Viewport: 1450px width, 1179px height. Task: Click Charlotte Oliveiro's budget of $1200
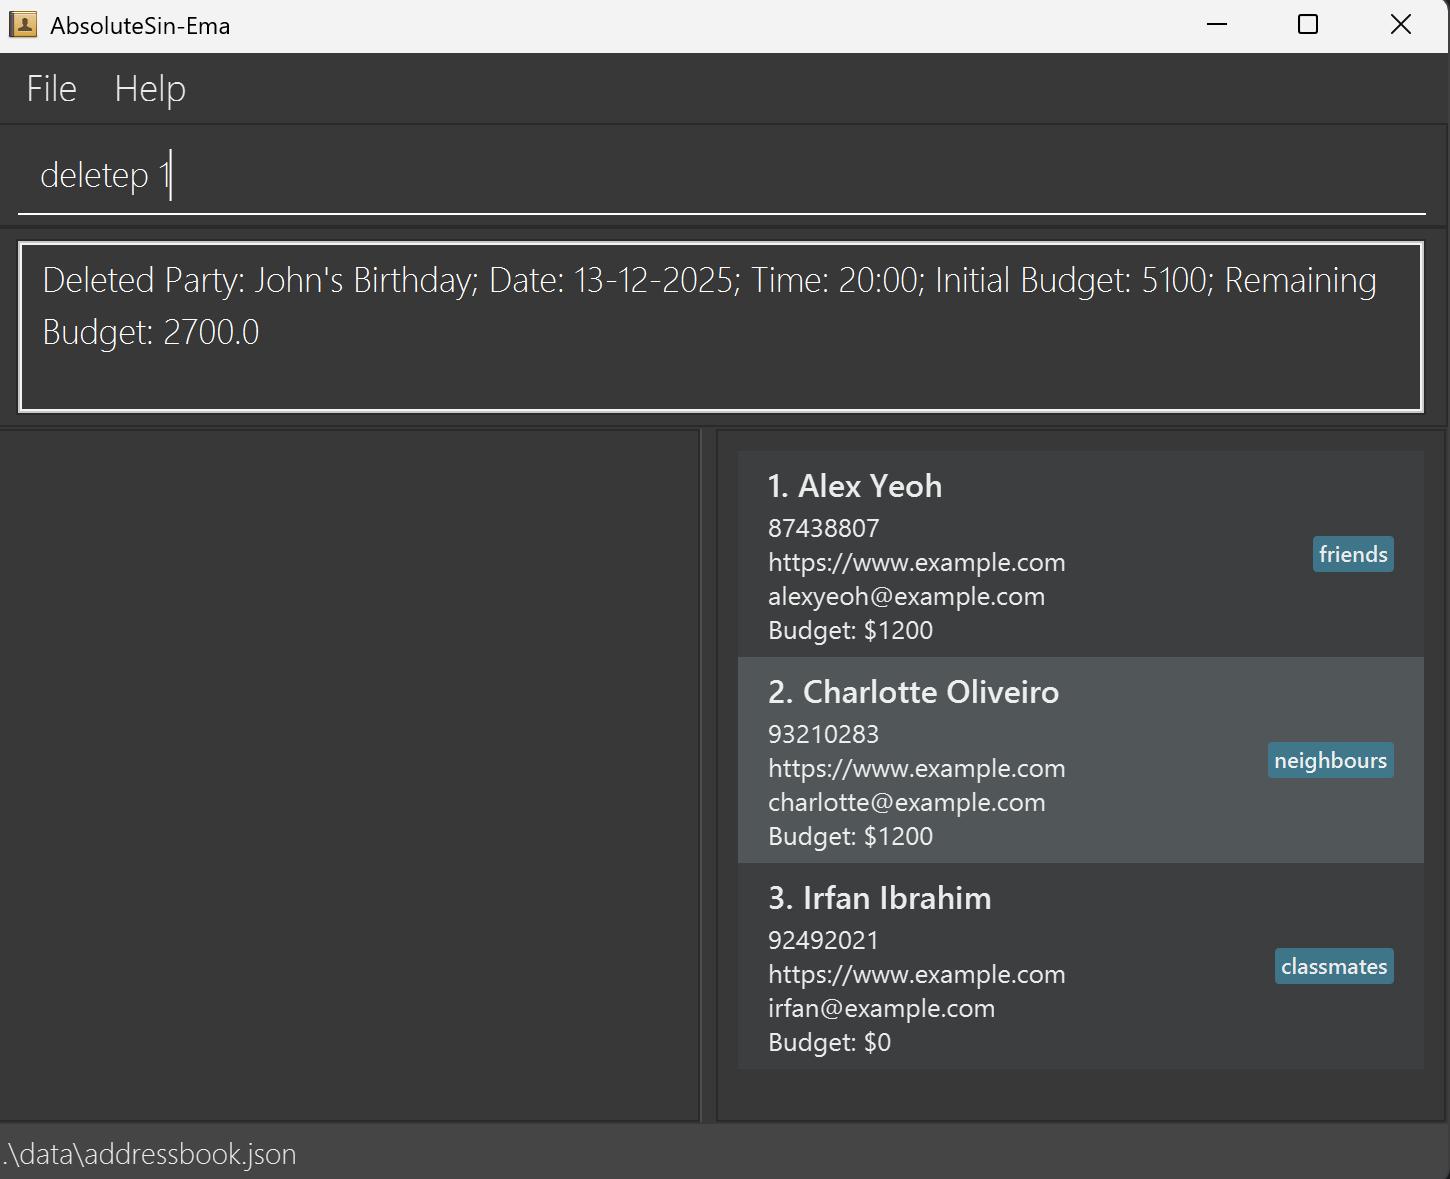(850, 836)
